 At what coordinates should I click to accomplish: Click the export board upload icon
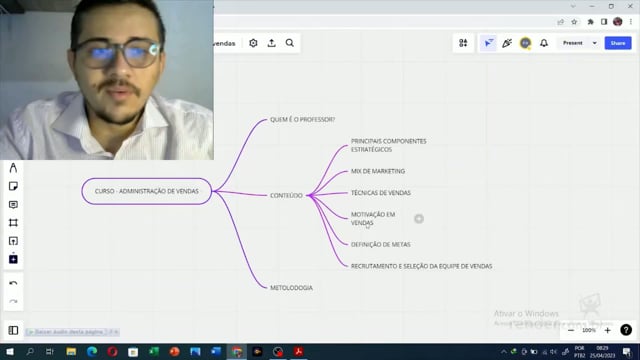pyautogui.click(x=271, y=43)
